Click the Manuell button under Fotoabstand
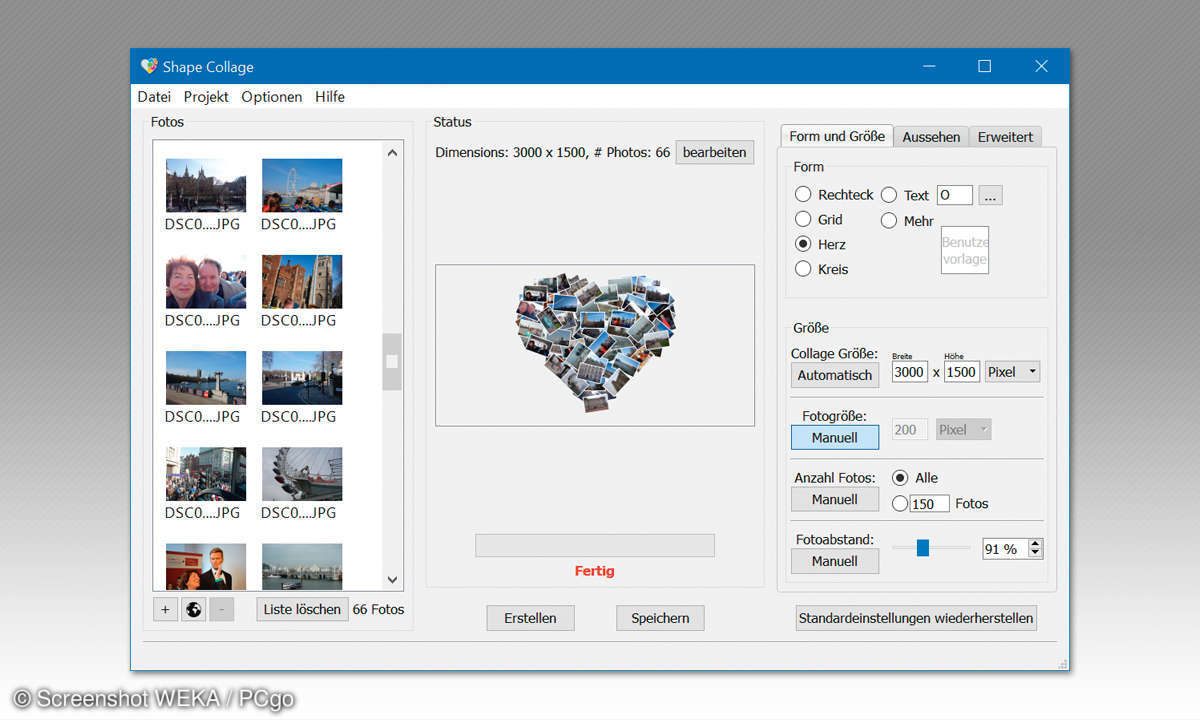 tap(835, 561)
